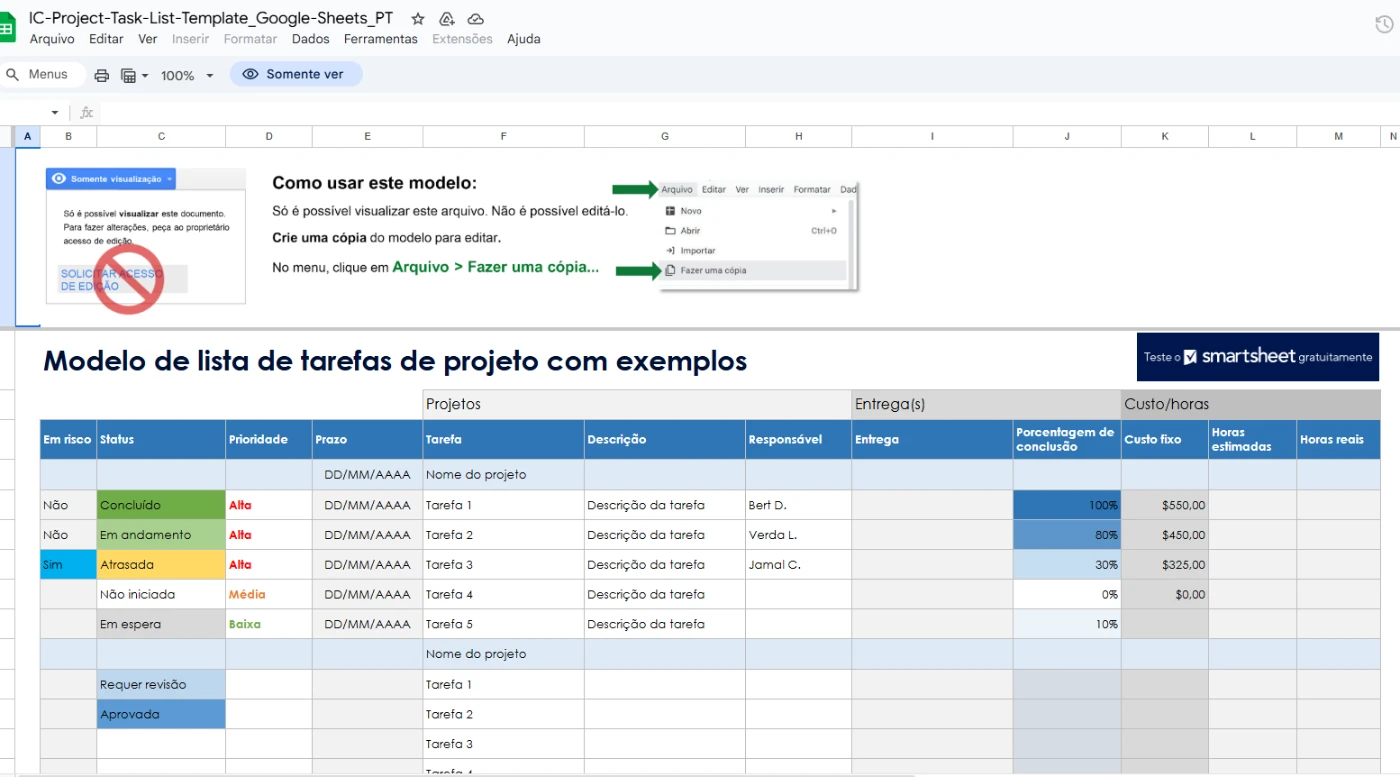This screenshot has width=1400, height=777.
Task: Open the Arquivo menu
Action: point(52,39)
